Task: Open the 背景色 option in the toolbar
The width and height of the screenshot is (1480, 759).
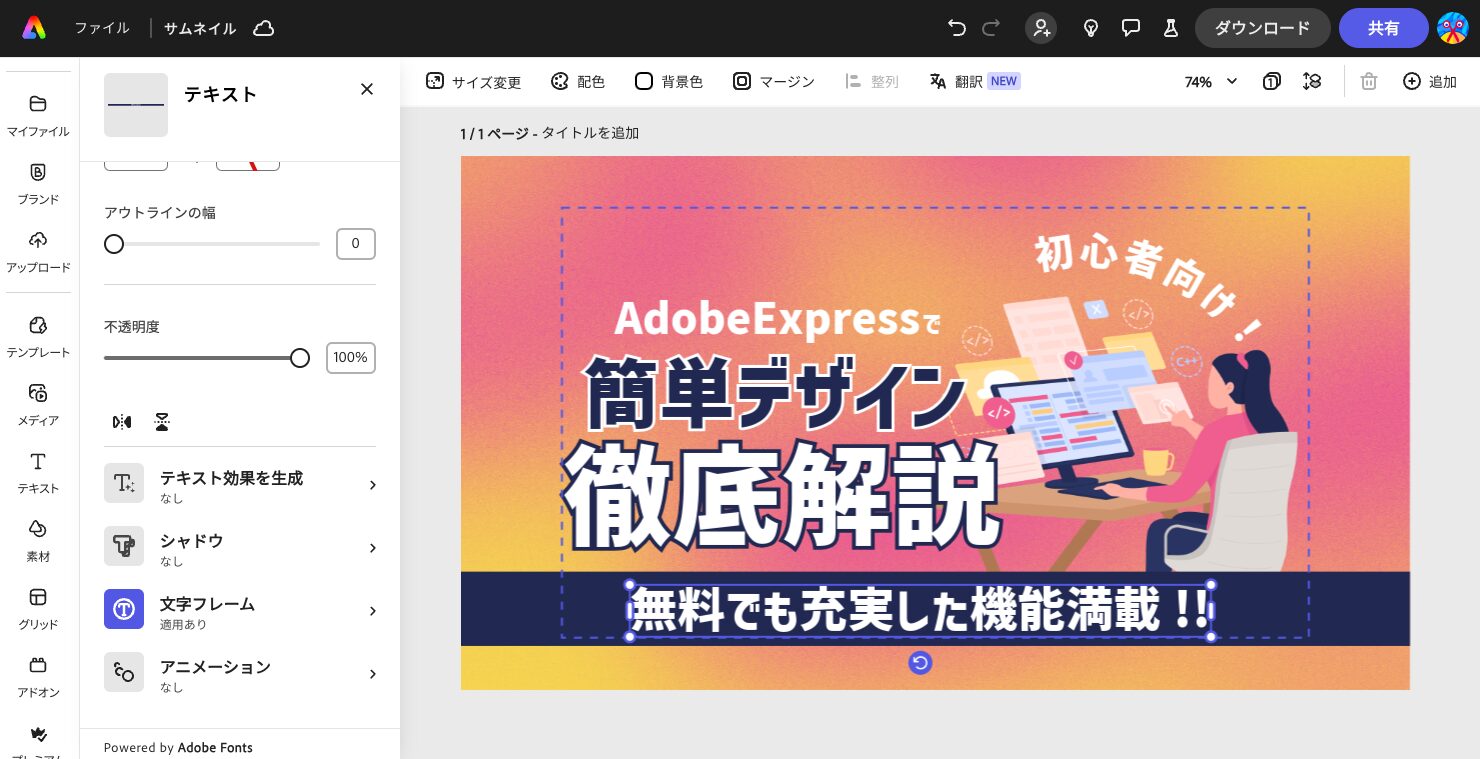Action: [668, 81]
